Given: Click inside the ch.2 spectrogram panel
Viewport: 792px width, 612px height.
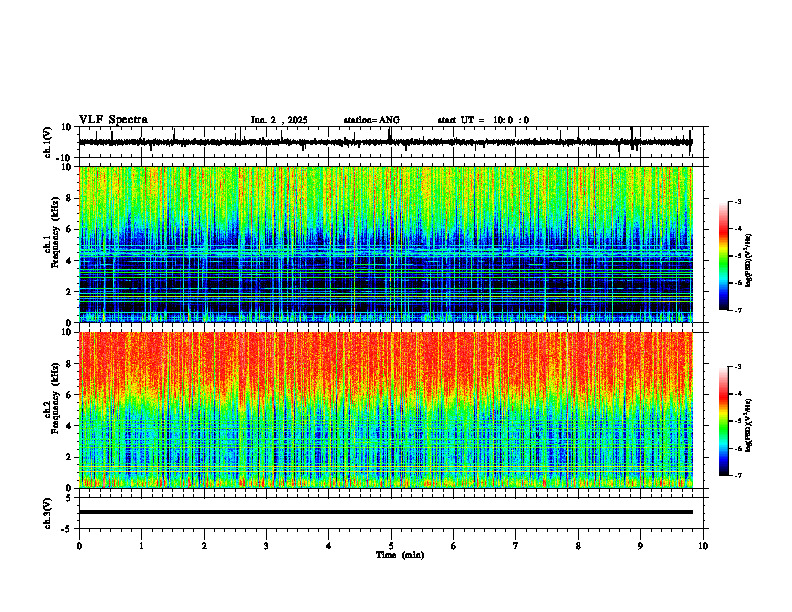Looking at the screenshot, I should [x=386, y=410].
